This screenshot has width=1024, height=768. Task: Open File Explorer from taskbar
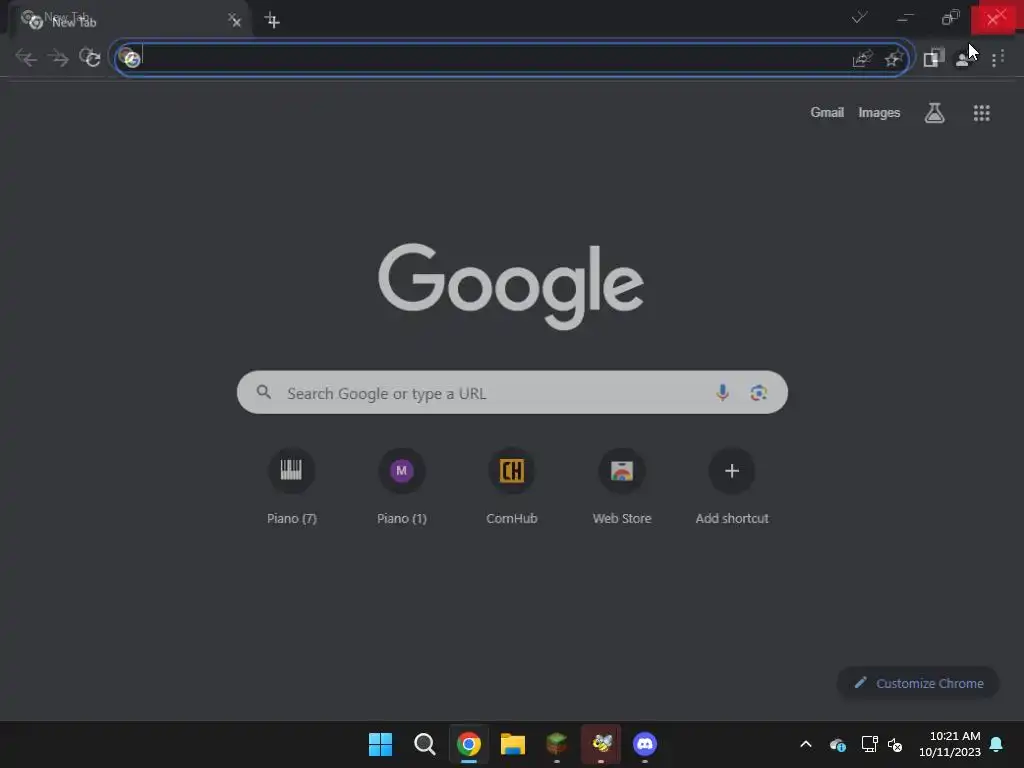pos(513,744)
